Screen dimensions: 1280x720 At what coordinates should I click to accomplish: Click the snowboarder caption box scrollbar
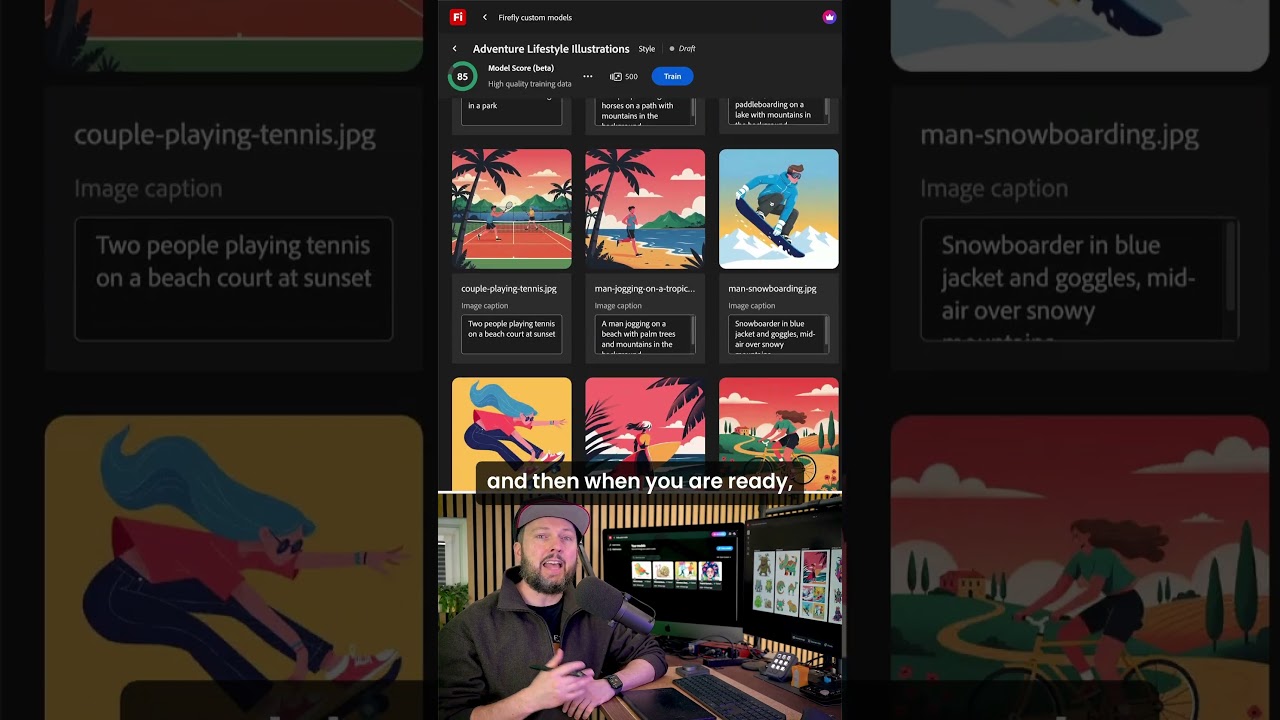point(826,331)
